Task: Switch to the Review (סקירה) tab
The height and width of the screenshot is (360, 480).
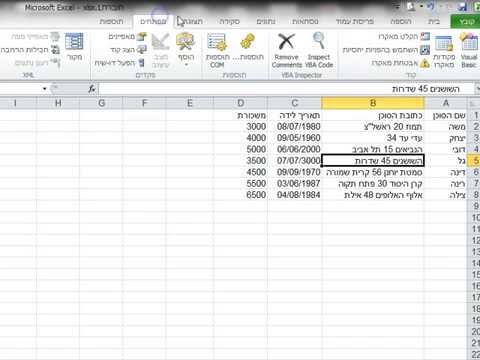Action: coord(229,21)
